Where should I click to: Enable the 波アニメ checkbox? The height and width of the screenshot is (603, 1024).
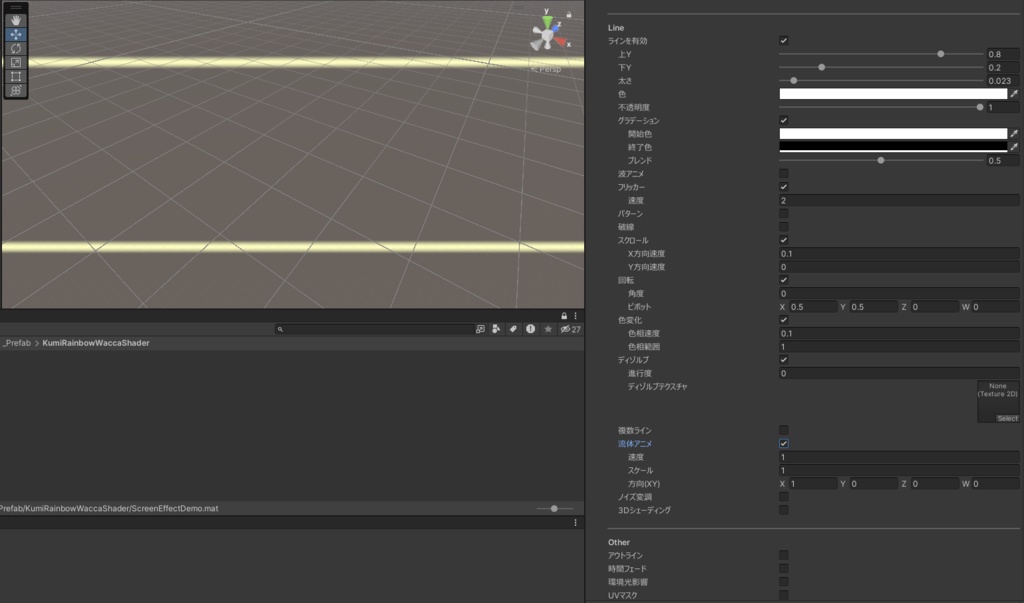tap(784, 173)
